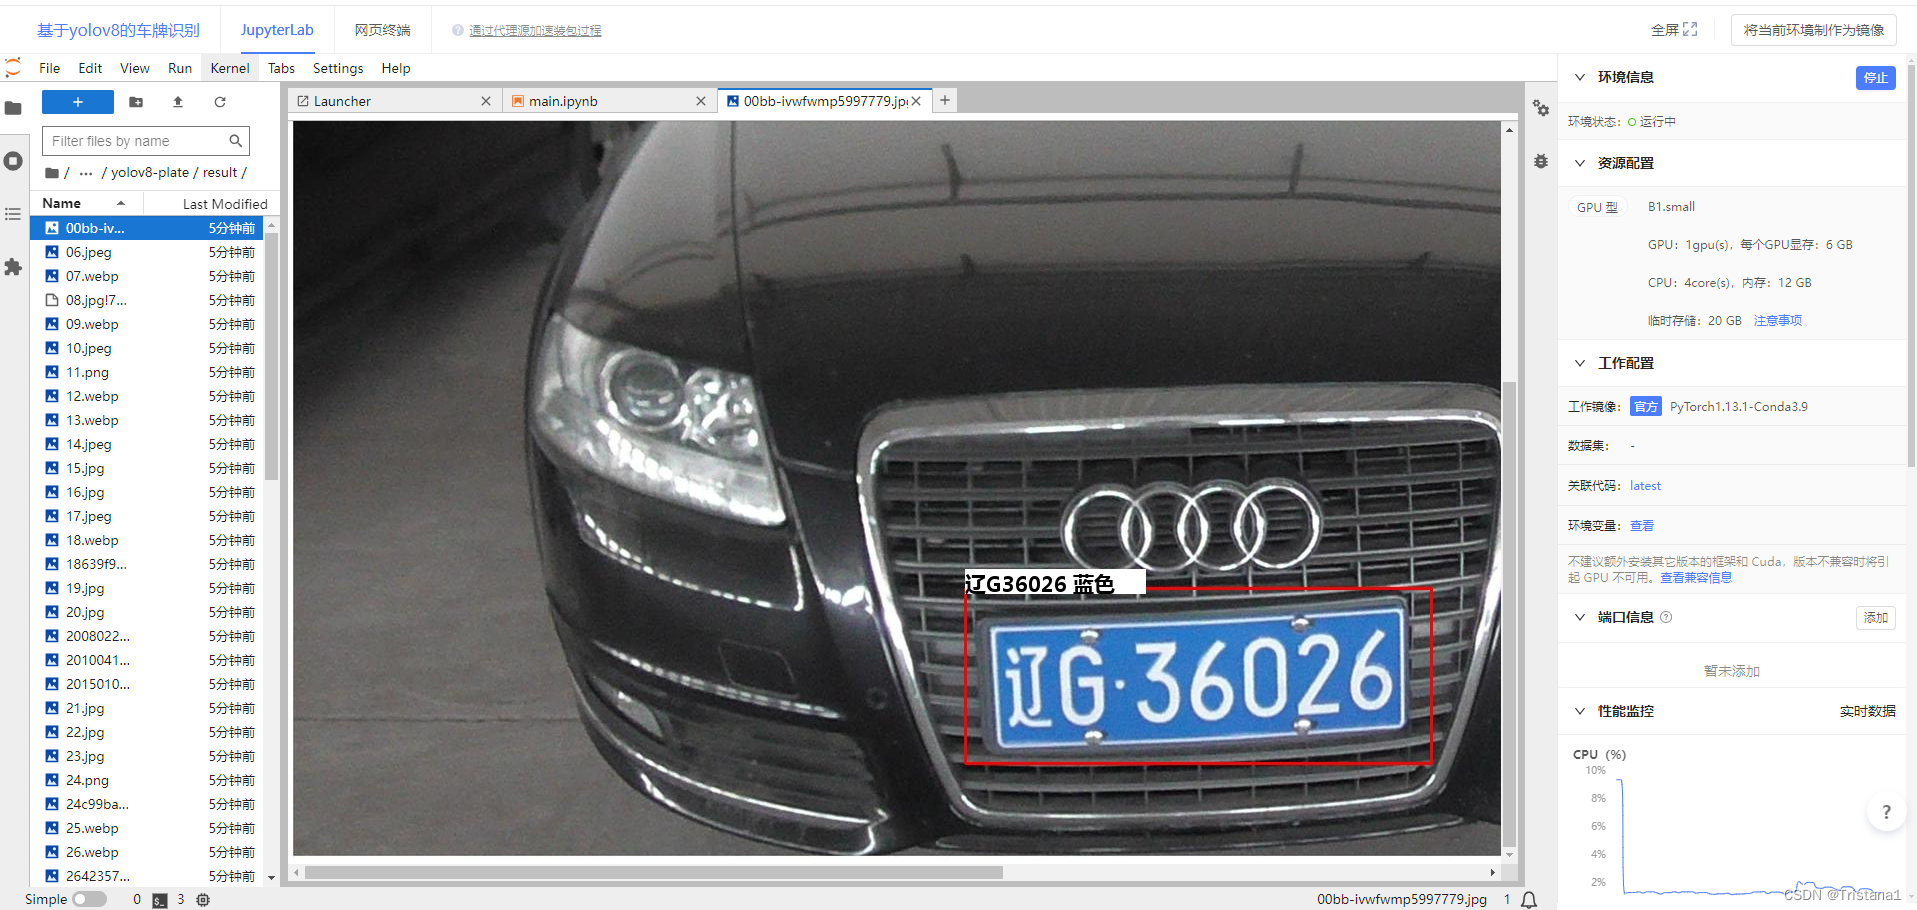Expand the breadcrumb ellipsis folders
This screenshot has height=910, width=1917.
click(x=86, y=173)
